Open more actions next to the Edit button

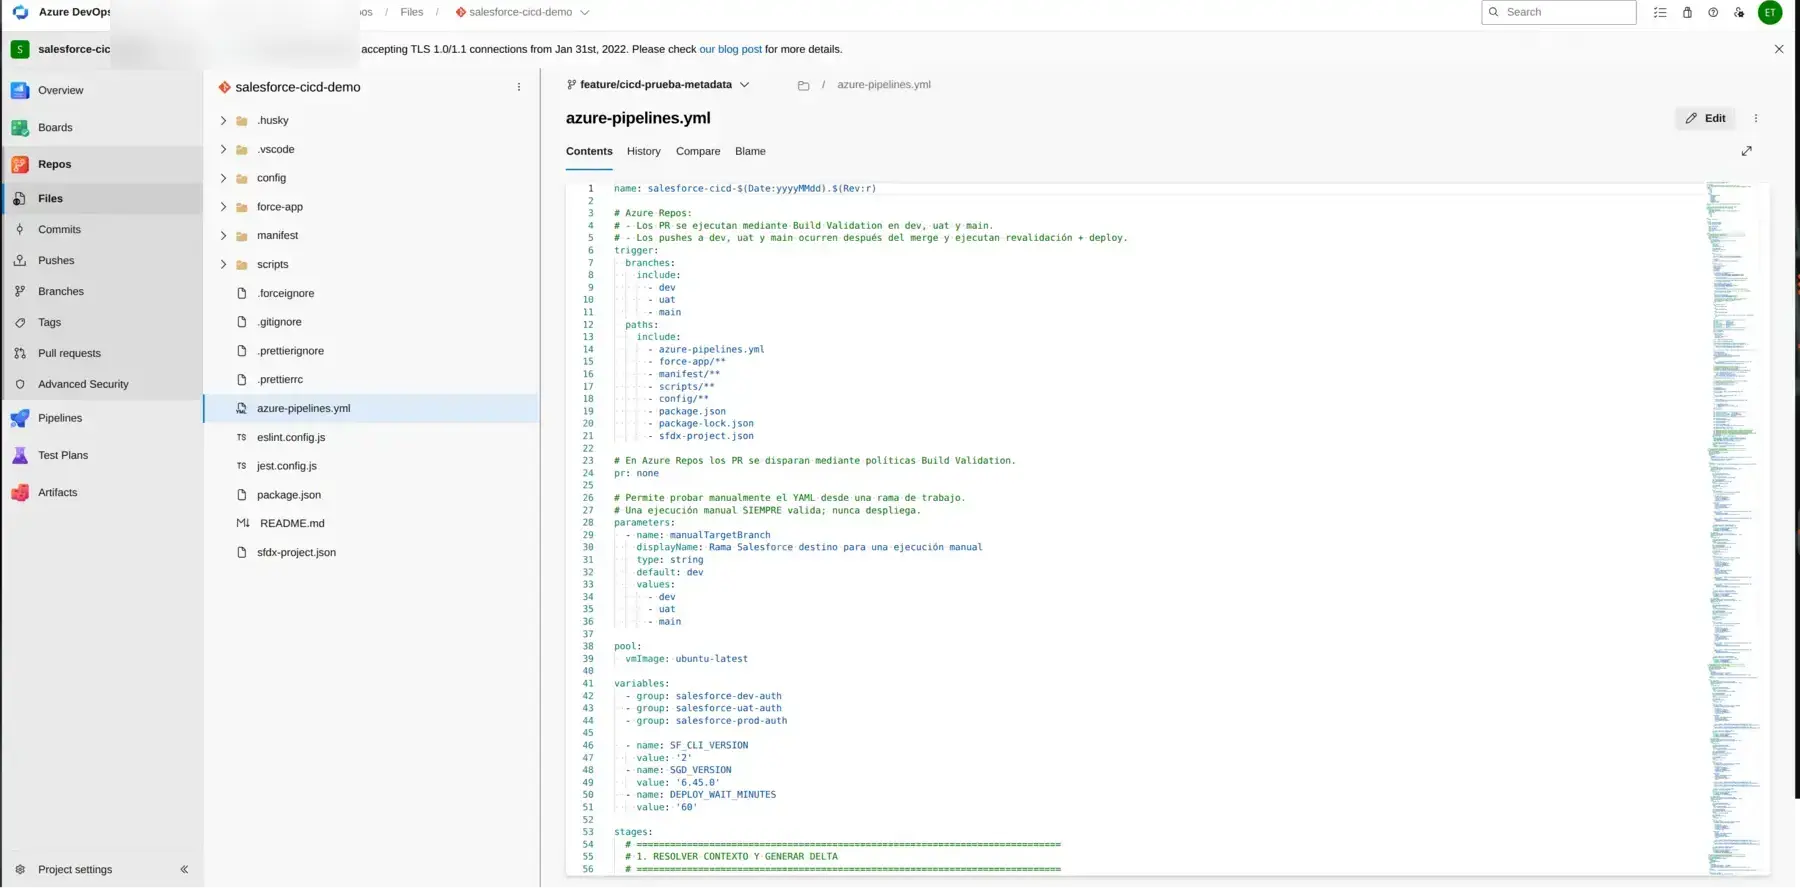point(1755,118)
